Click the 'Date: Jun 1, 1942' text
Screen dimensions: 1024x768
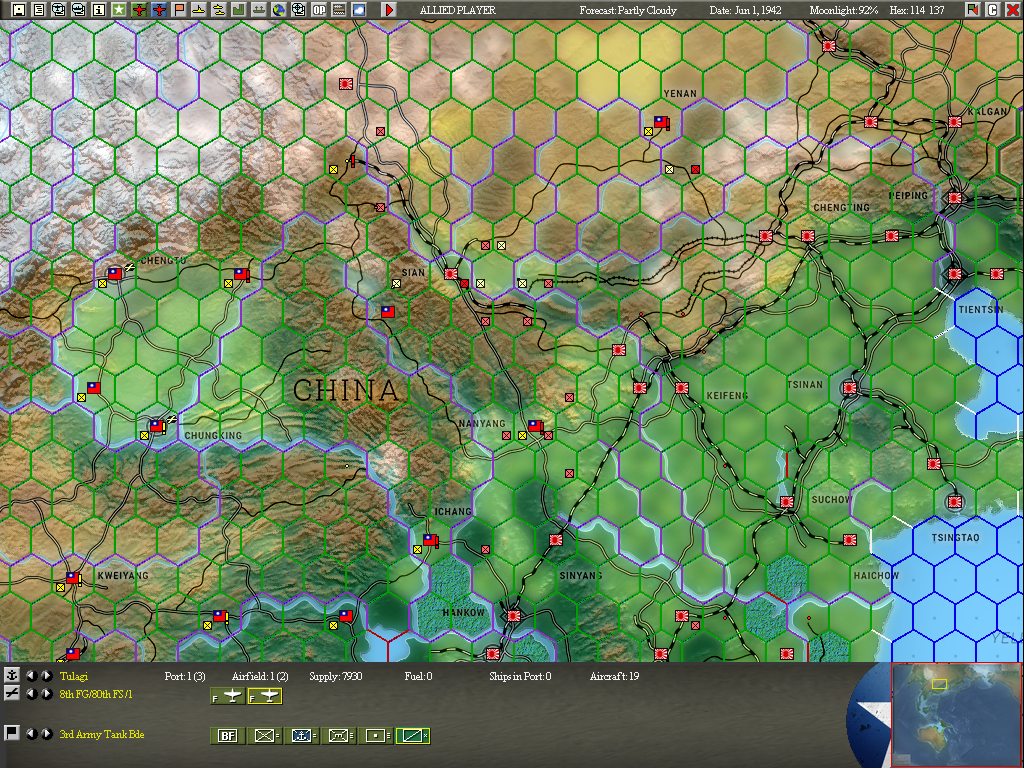pos(745,10)
